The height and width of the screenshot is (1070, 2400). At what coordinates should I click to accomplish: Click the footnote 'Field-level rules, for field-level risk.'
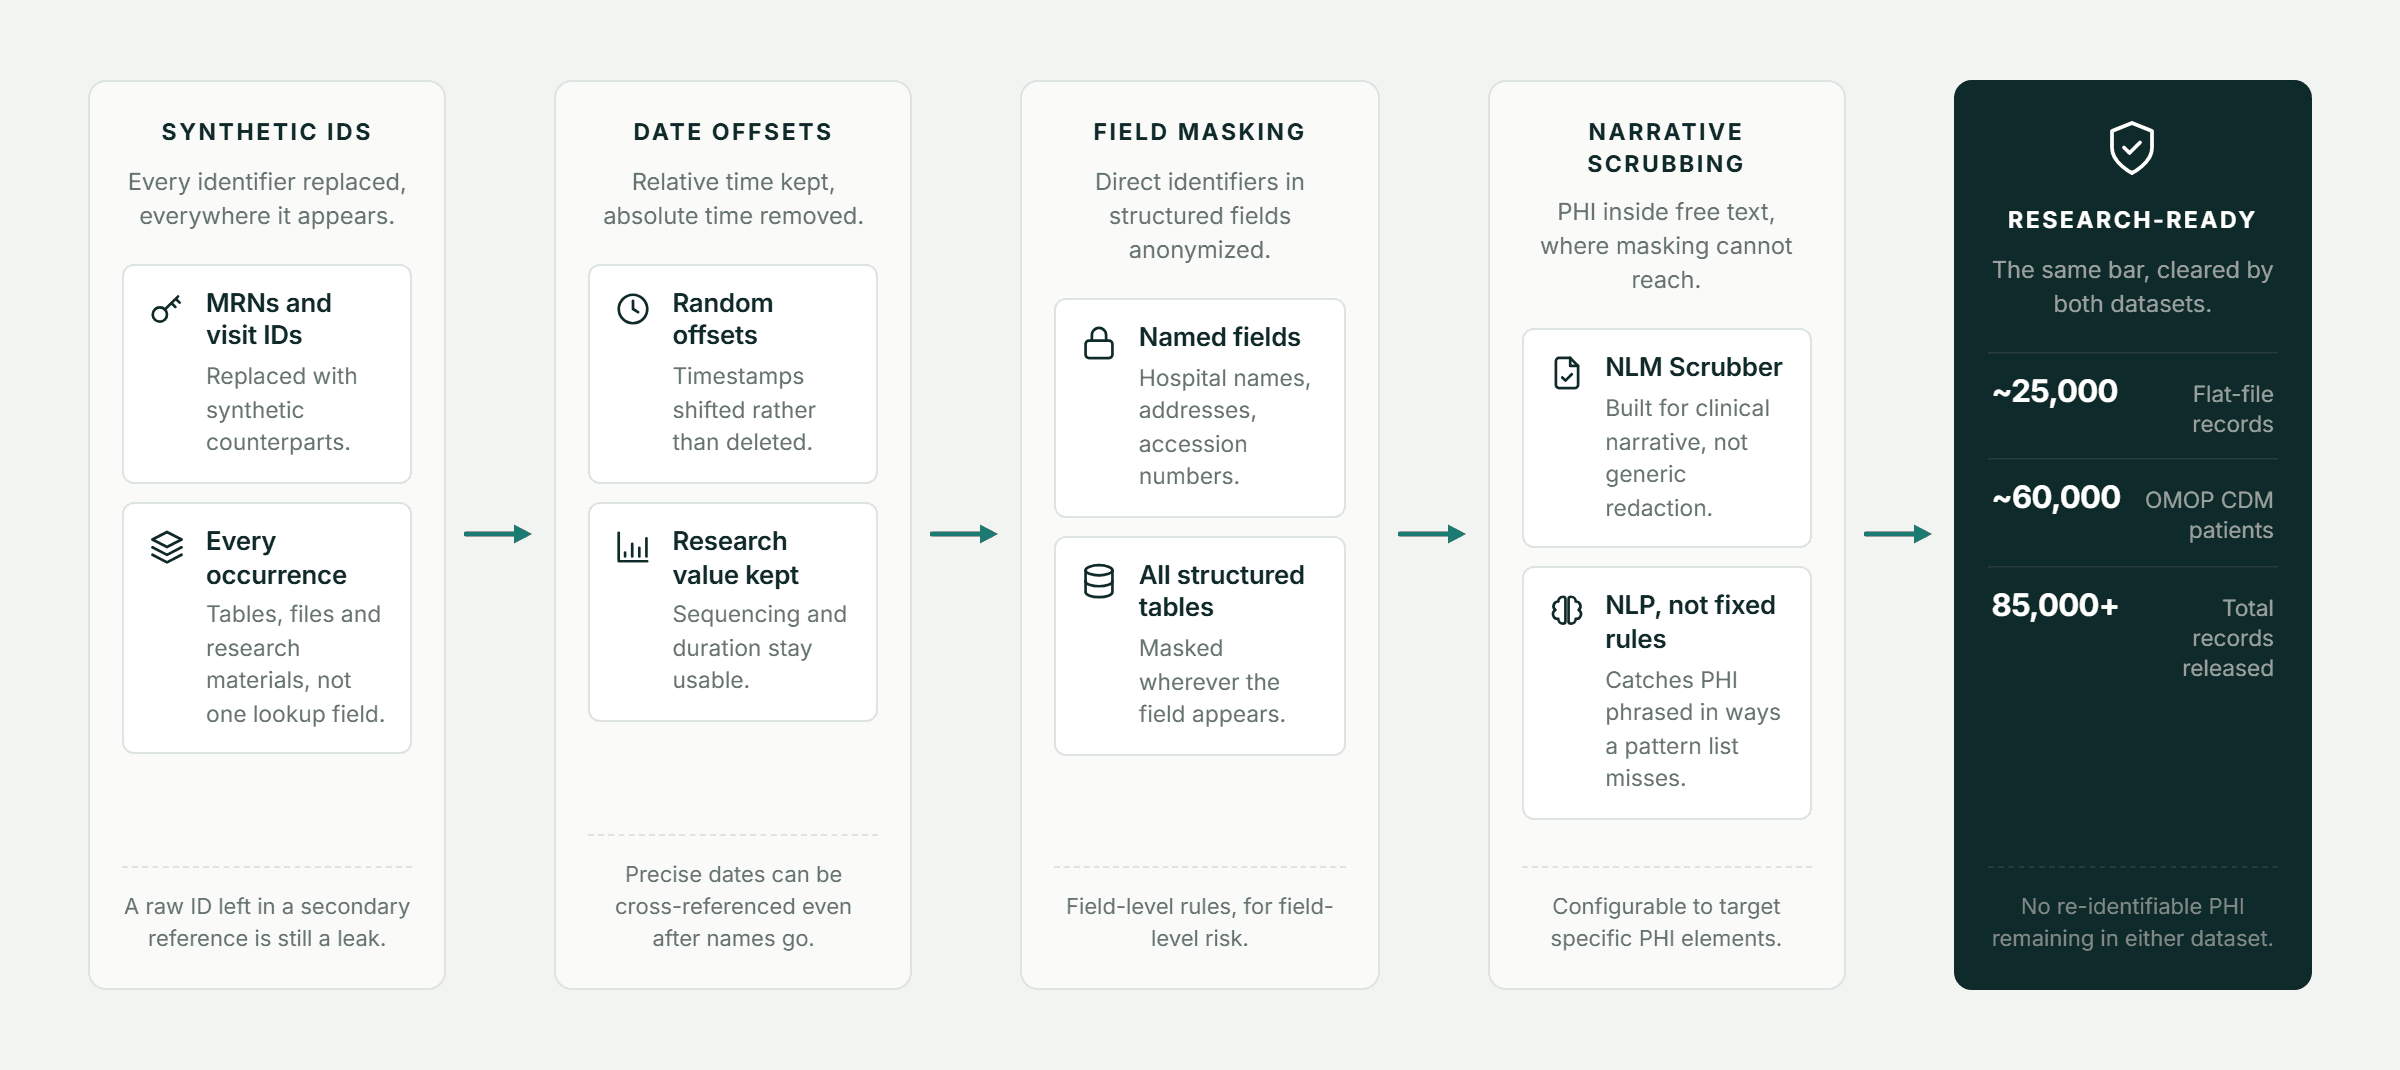pyautogui.click(x=1199, y=922)
